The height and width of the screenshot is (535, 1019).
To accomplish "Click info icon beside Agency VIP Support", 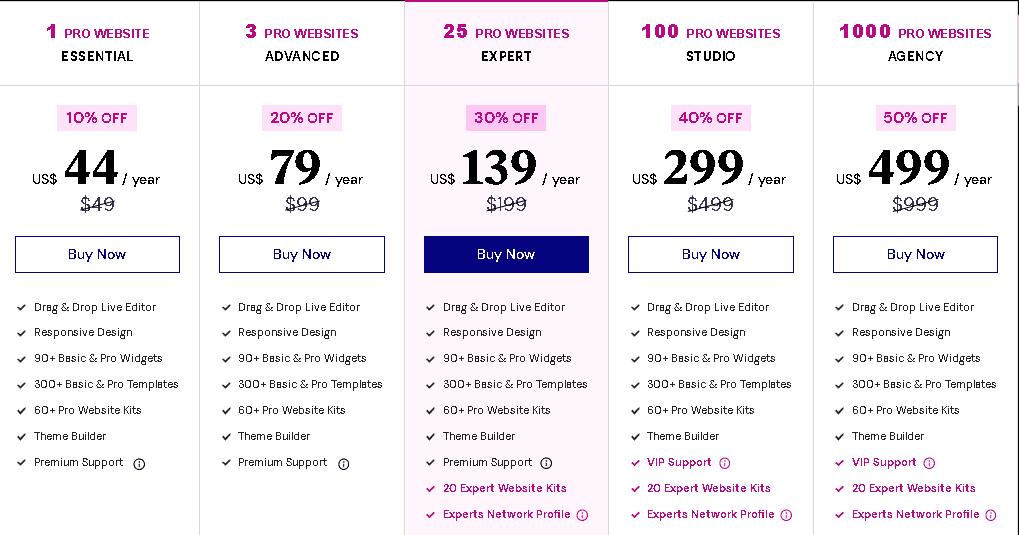I will [x=929, y=463].
